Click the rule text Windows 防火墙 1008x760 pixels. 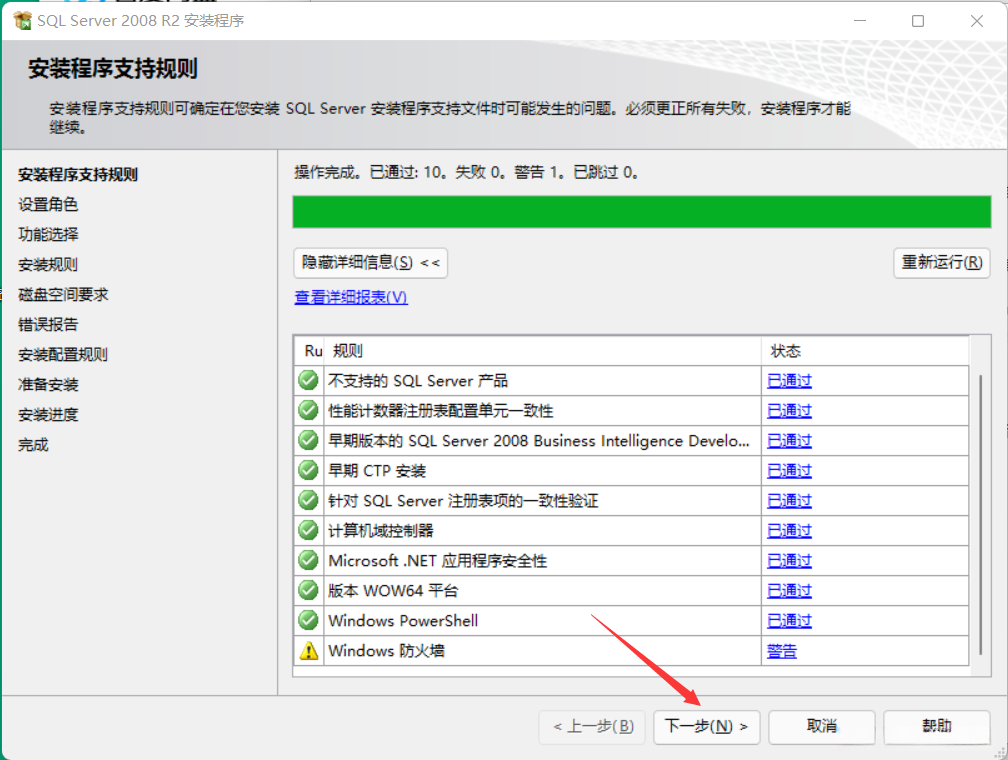point(386,651)
